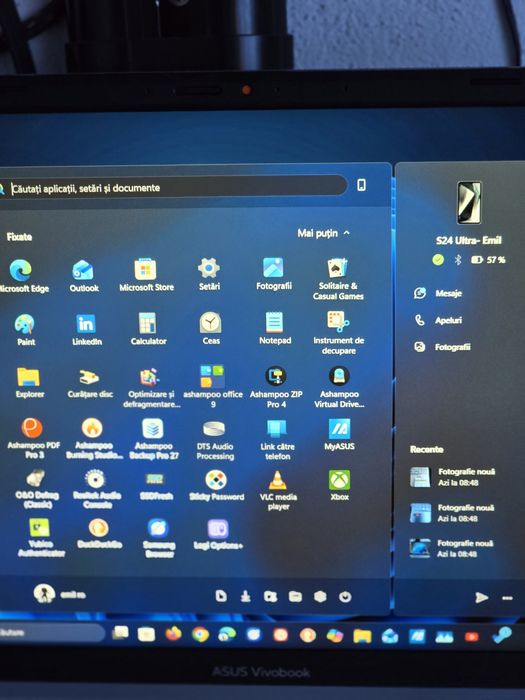Open Downloads folder shortcut in Start footer
This screenshot has height=700, width=525.
point(246,596)
